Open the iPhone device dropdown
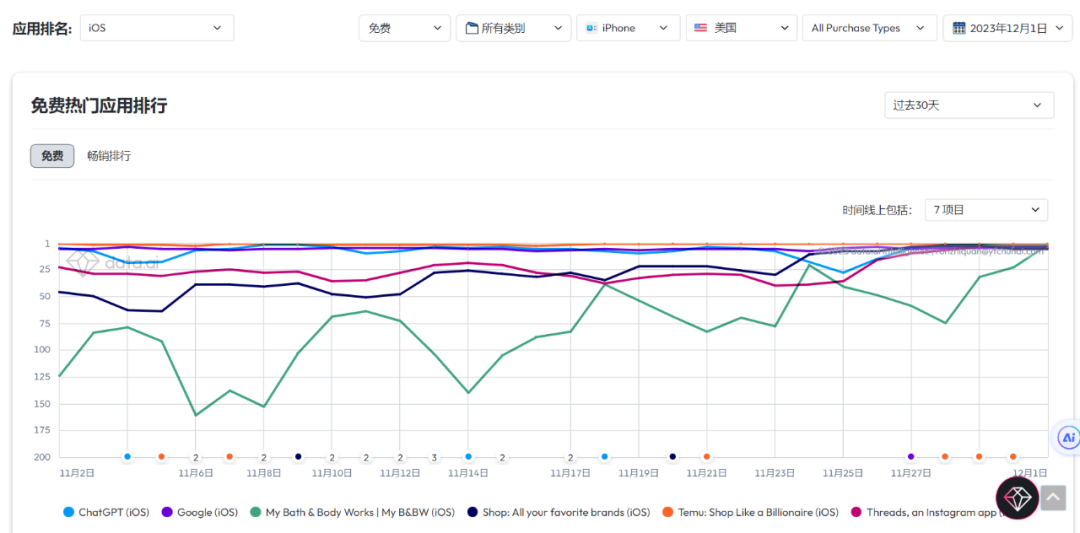1080x533 pixels. (627, 28)
